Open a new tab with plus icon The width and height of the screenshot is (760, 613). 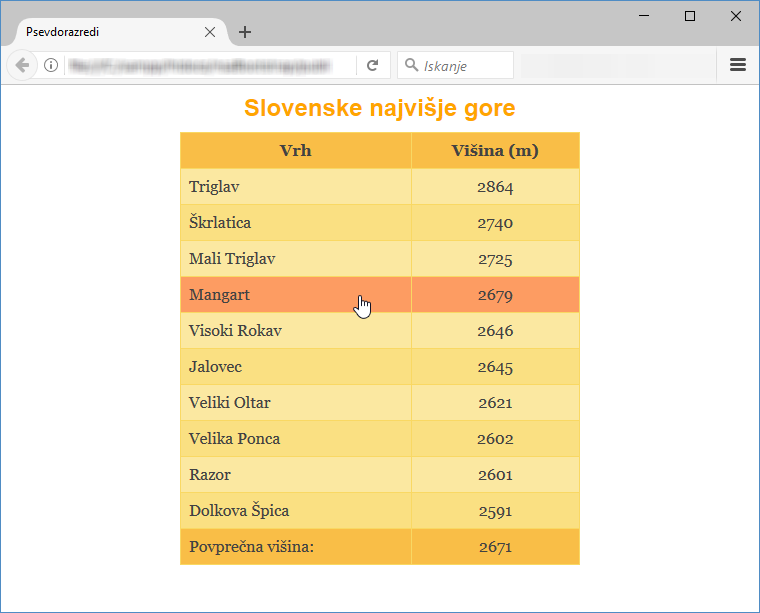245,32
